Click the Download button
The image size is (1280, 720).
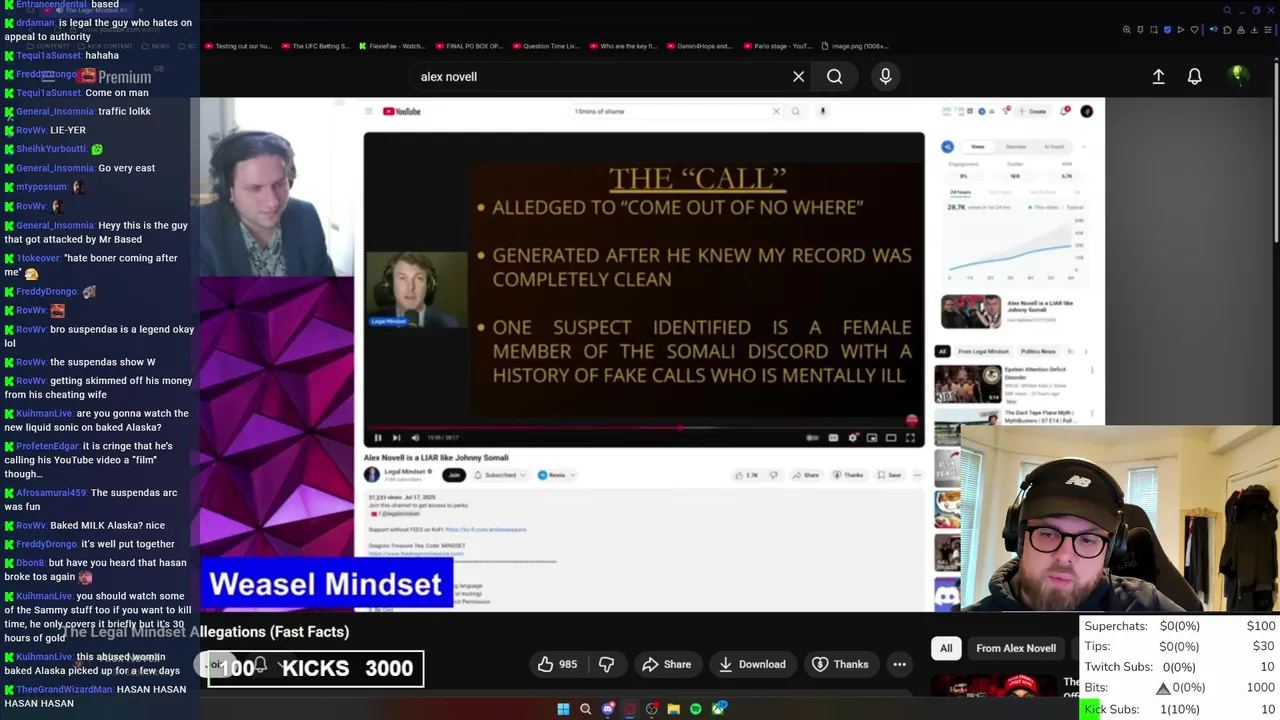752,664
